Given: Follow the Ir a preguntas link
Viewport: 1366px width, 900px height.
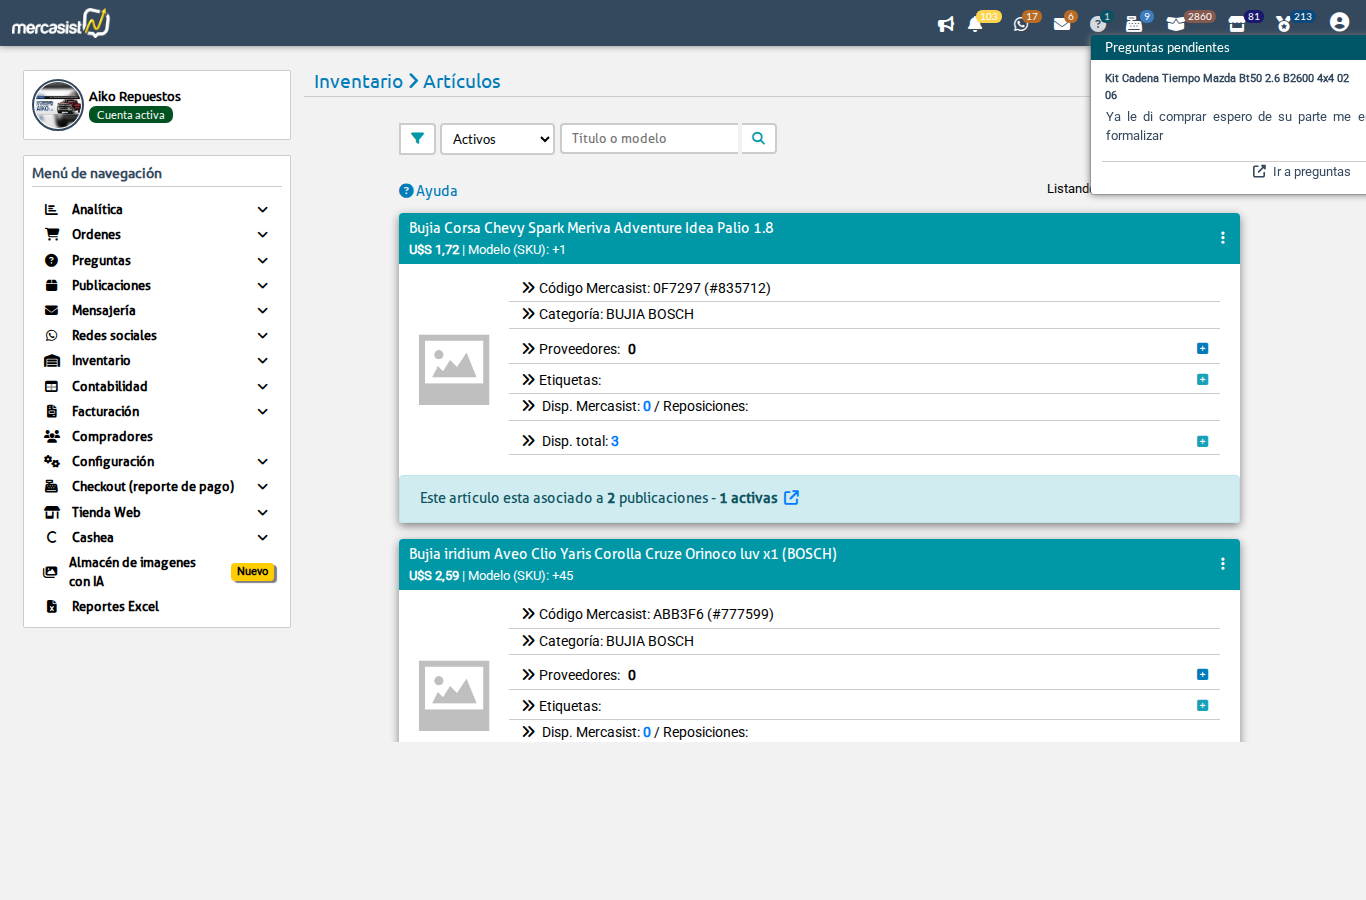Looking at the screenshot, I should [1310, 172].
